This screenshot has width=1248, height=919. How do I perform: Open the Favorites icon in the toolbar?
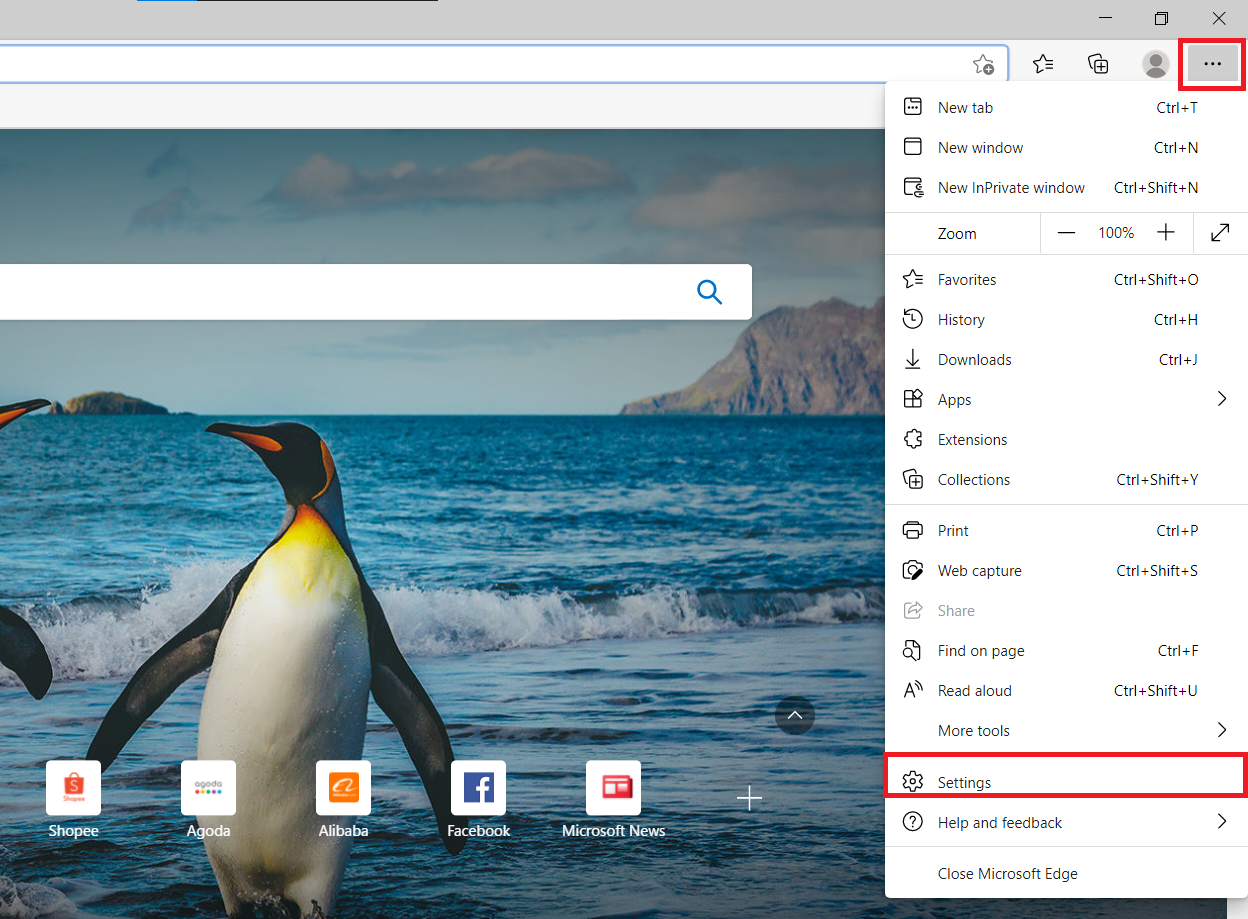pyautogui.click(x=1043, y=63)
